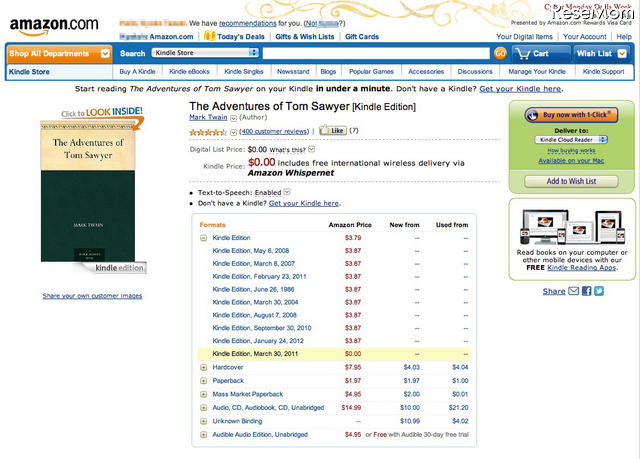Select Kindle Edition, September 30, 2010

click(262, 328)
